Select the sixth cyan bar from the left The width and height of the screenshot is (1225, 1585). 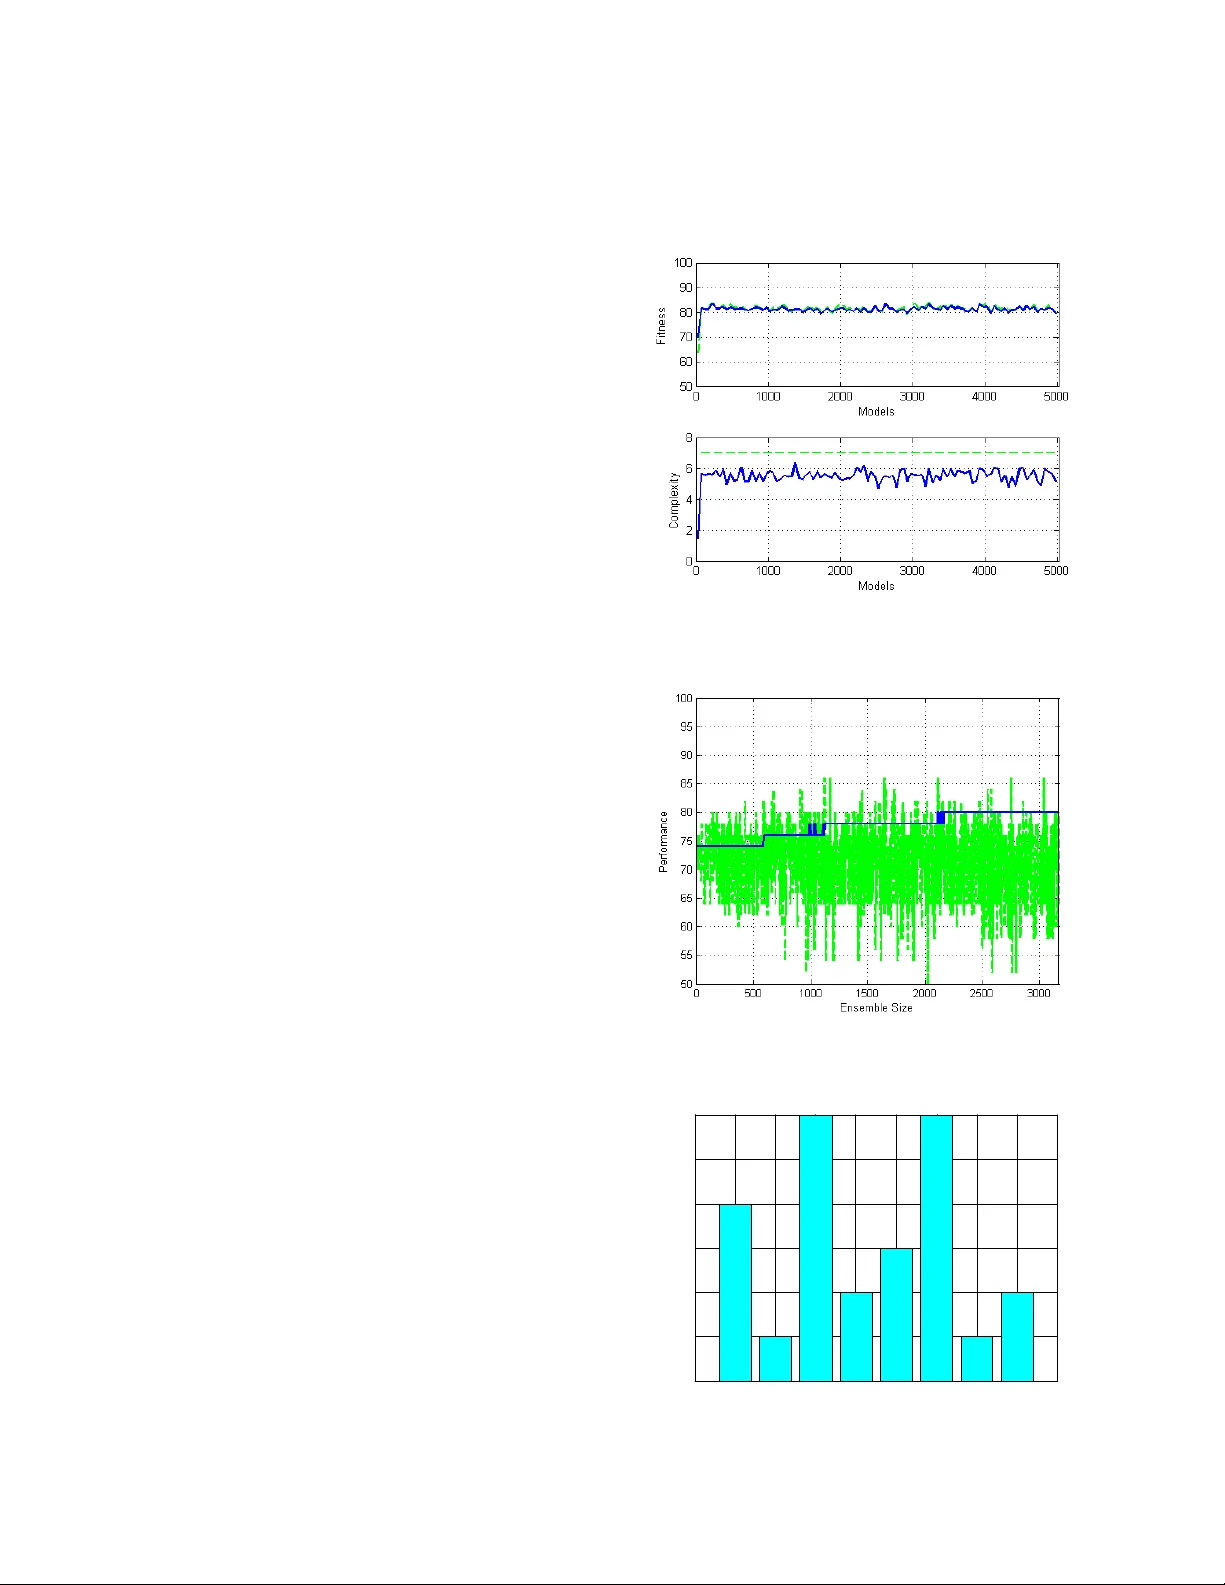pyautogui.click(x=936, y=1248)
